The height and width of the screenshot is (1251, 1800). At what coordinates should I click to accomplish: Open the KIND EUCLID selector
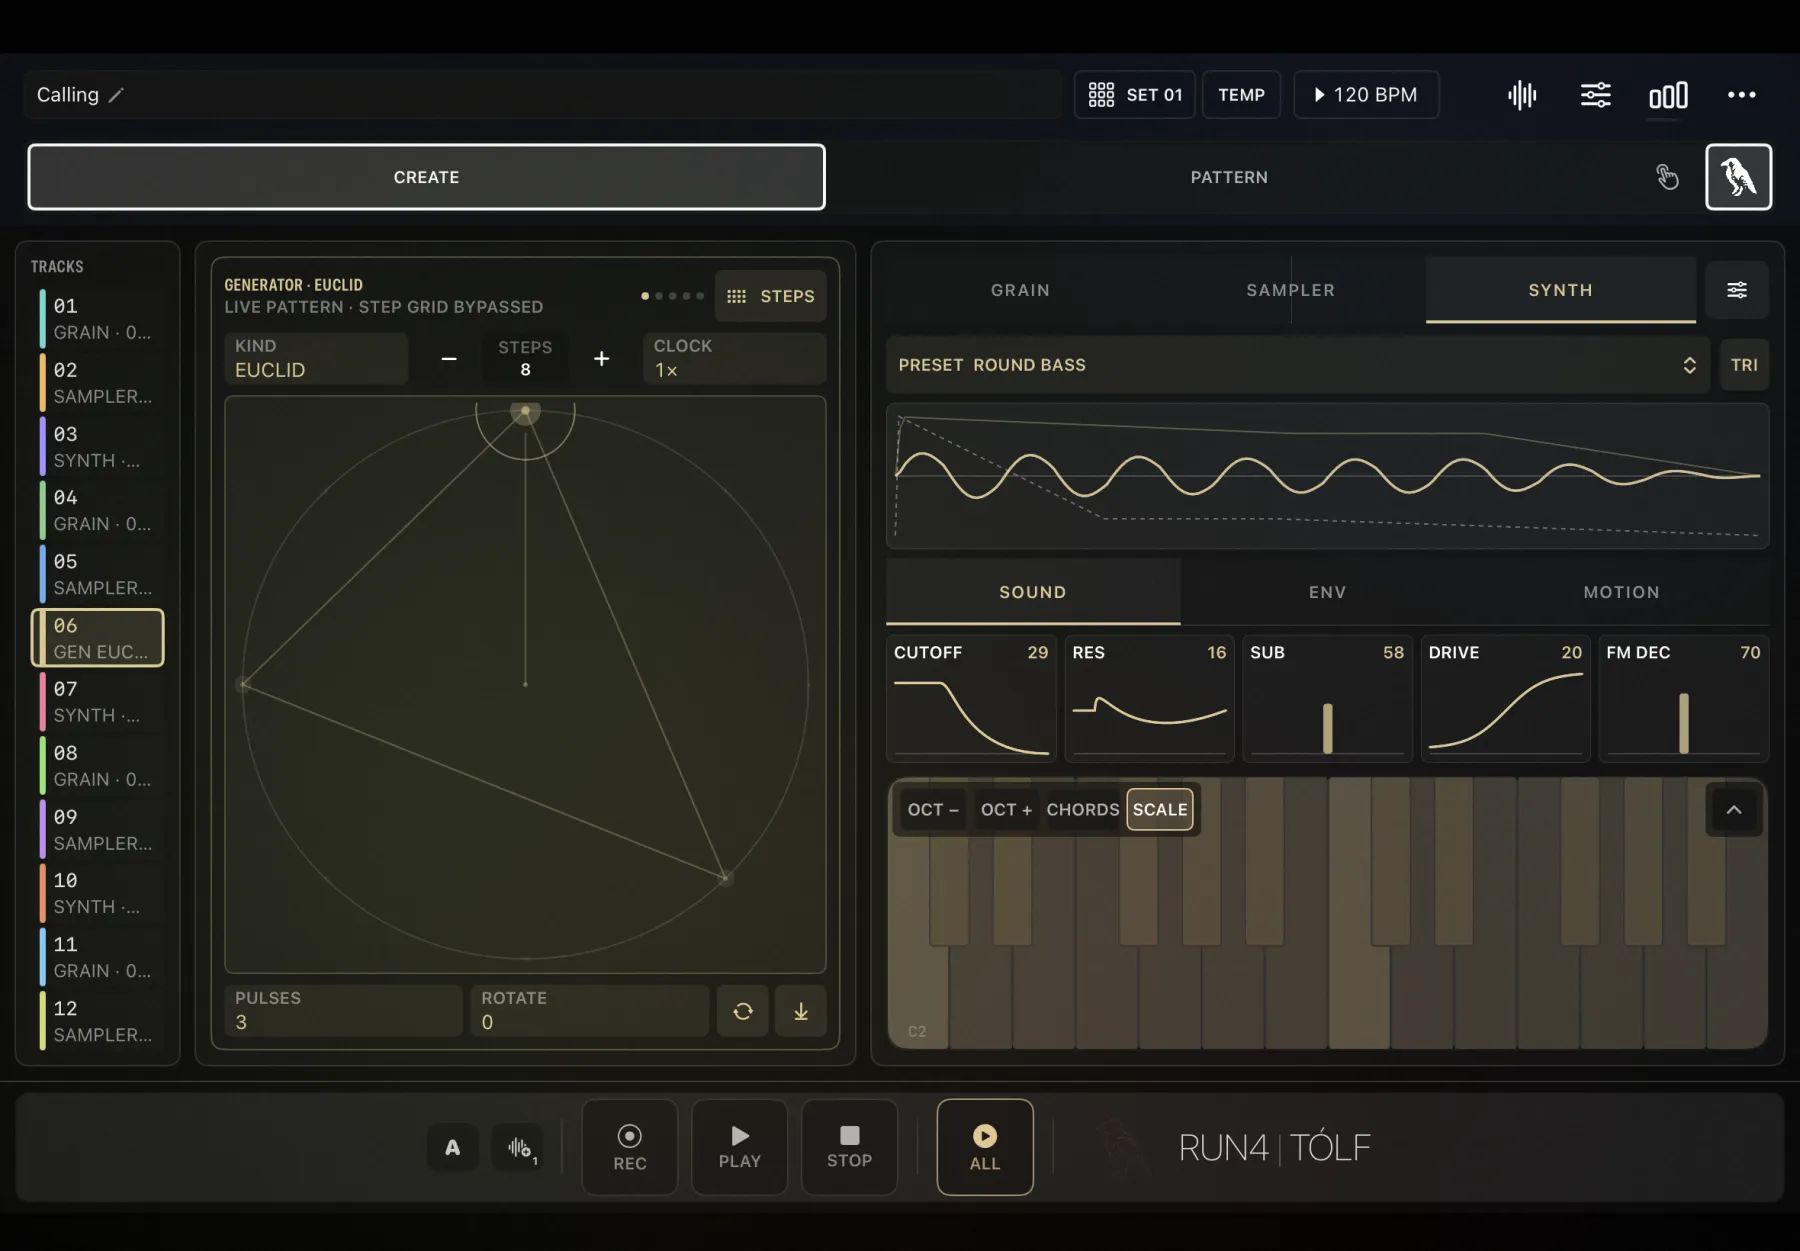point(316,358)
